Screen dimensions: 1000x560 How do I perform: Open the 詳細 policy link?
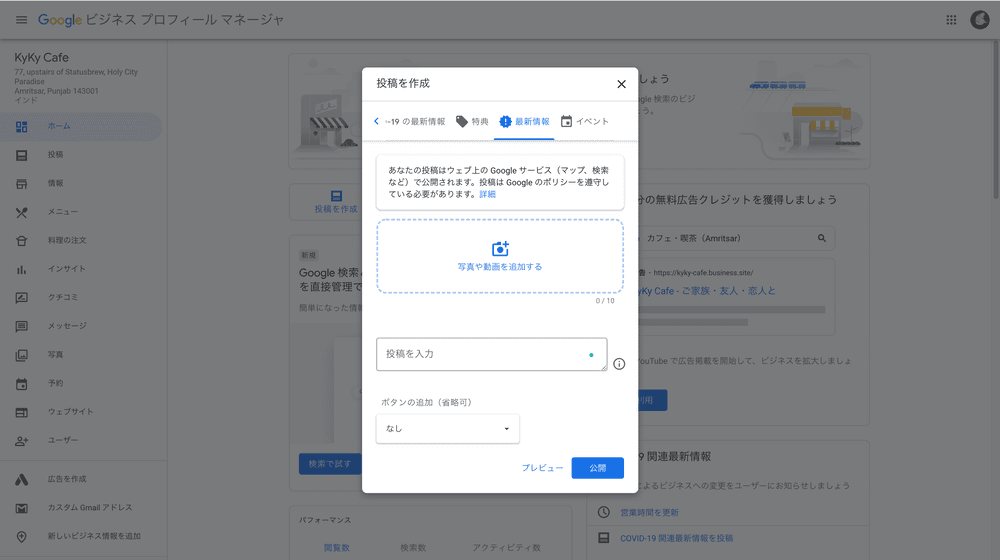coord(487,194)
